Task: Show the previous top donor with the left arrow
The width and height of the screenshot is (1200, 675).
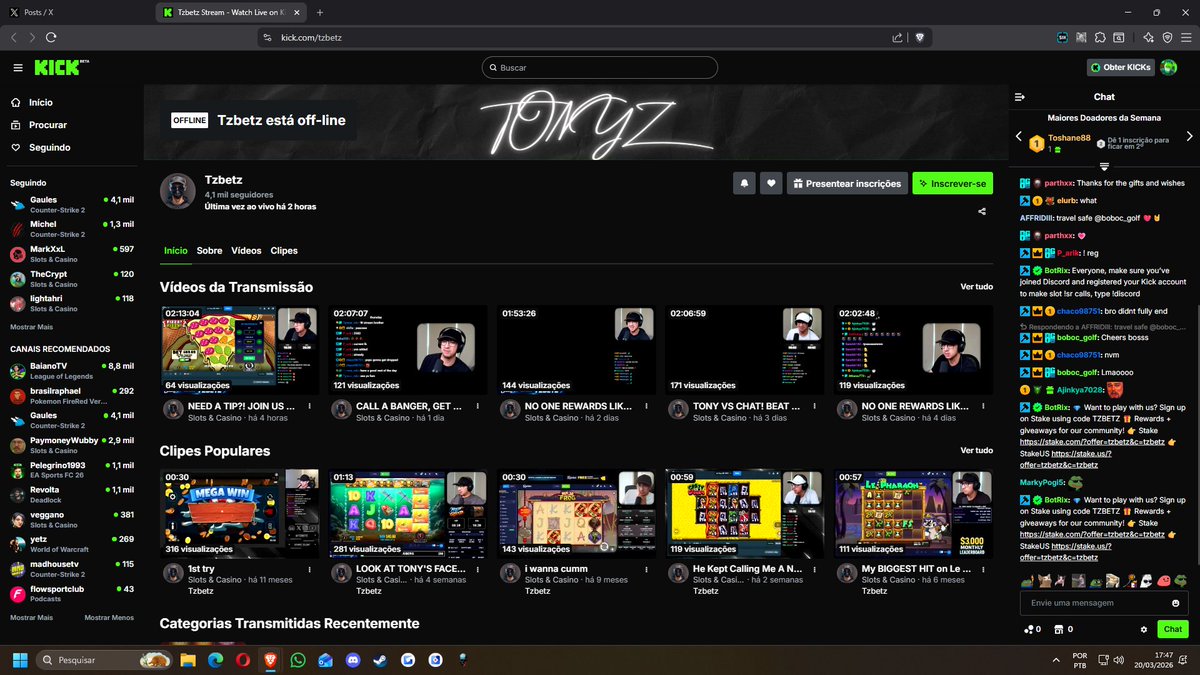Action: coord(1019,136)
